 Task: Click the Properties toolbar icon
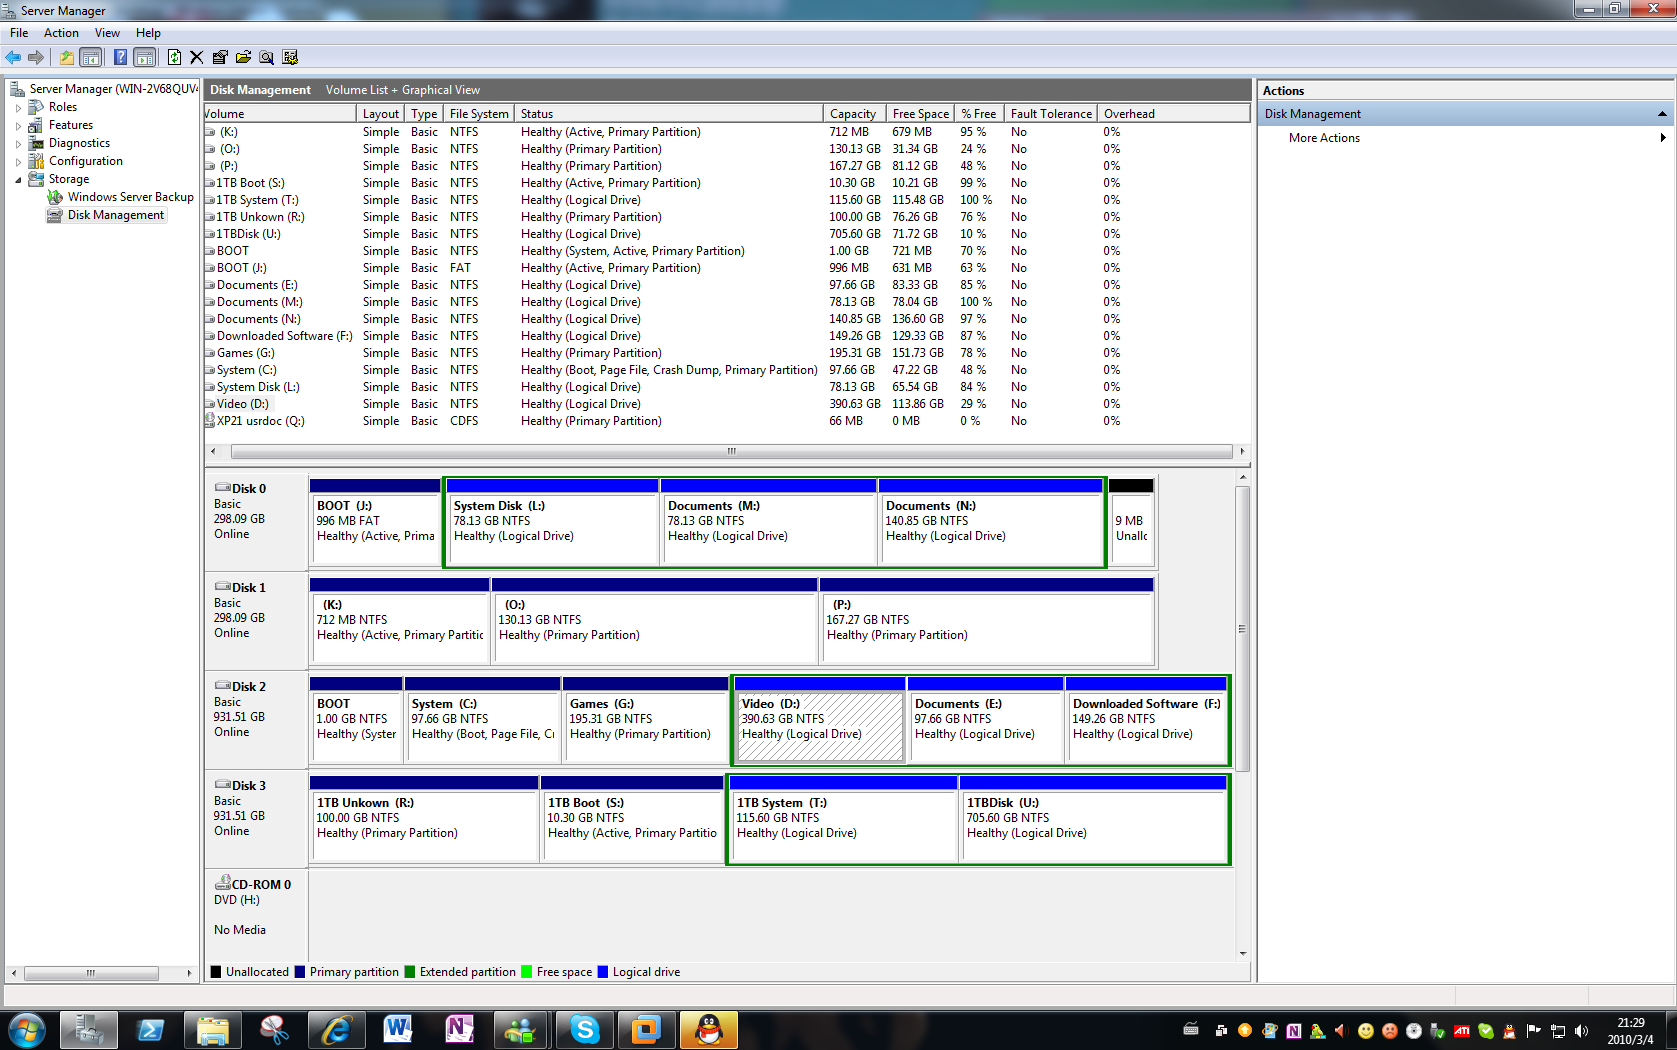(x=220, y=57)
